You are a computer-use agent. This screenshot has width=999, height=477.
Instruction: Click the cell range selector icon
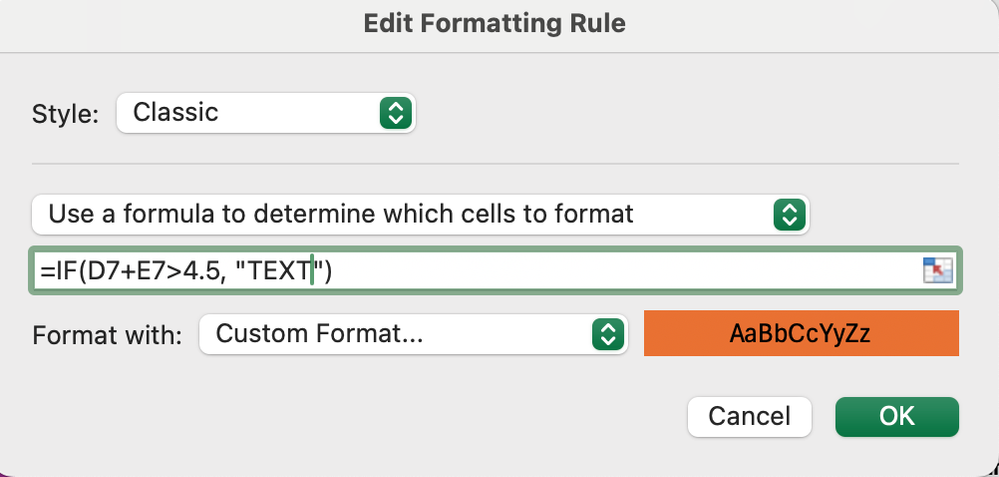tap(938, 270)
